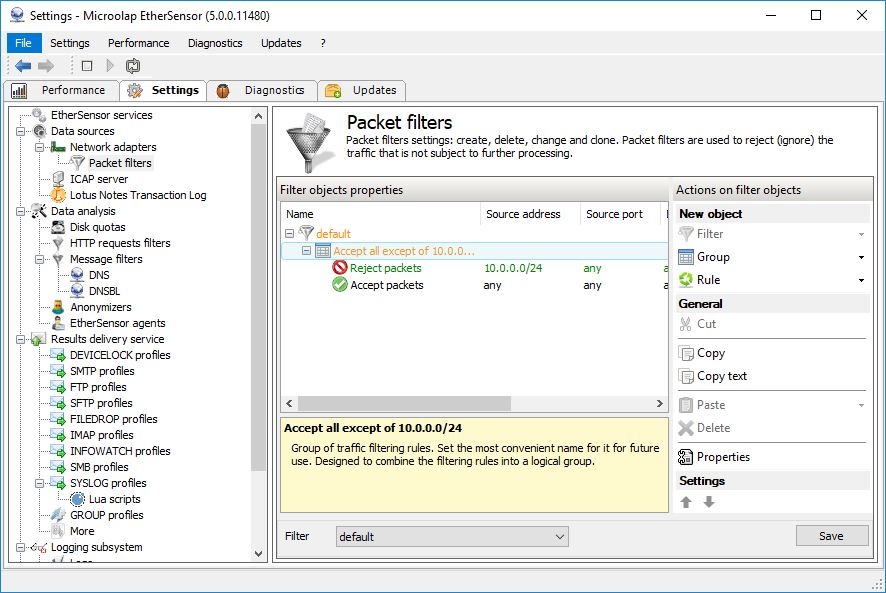Click the Save button
The width and height of the screenshot is (886, 593).
832,536
